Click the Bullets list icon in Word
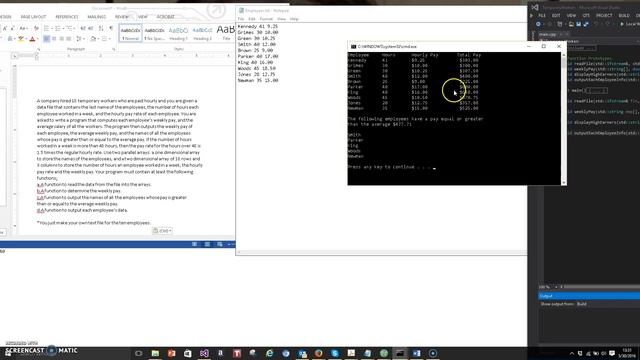Viewport: 640px width, 360px height. tap(47, 28)
